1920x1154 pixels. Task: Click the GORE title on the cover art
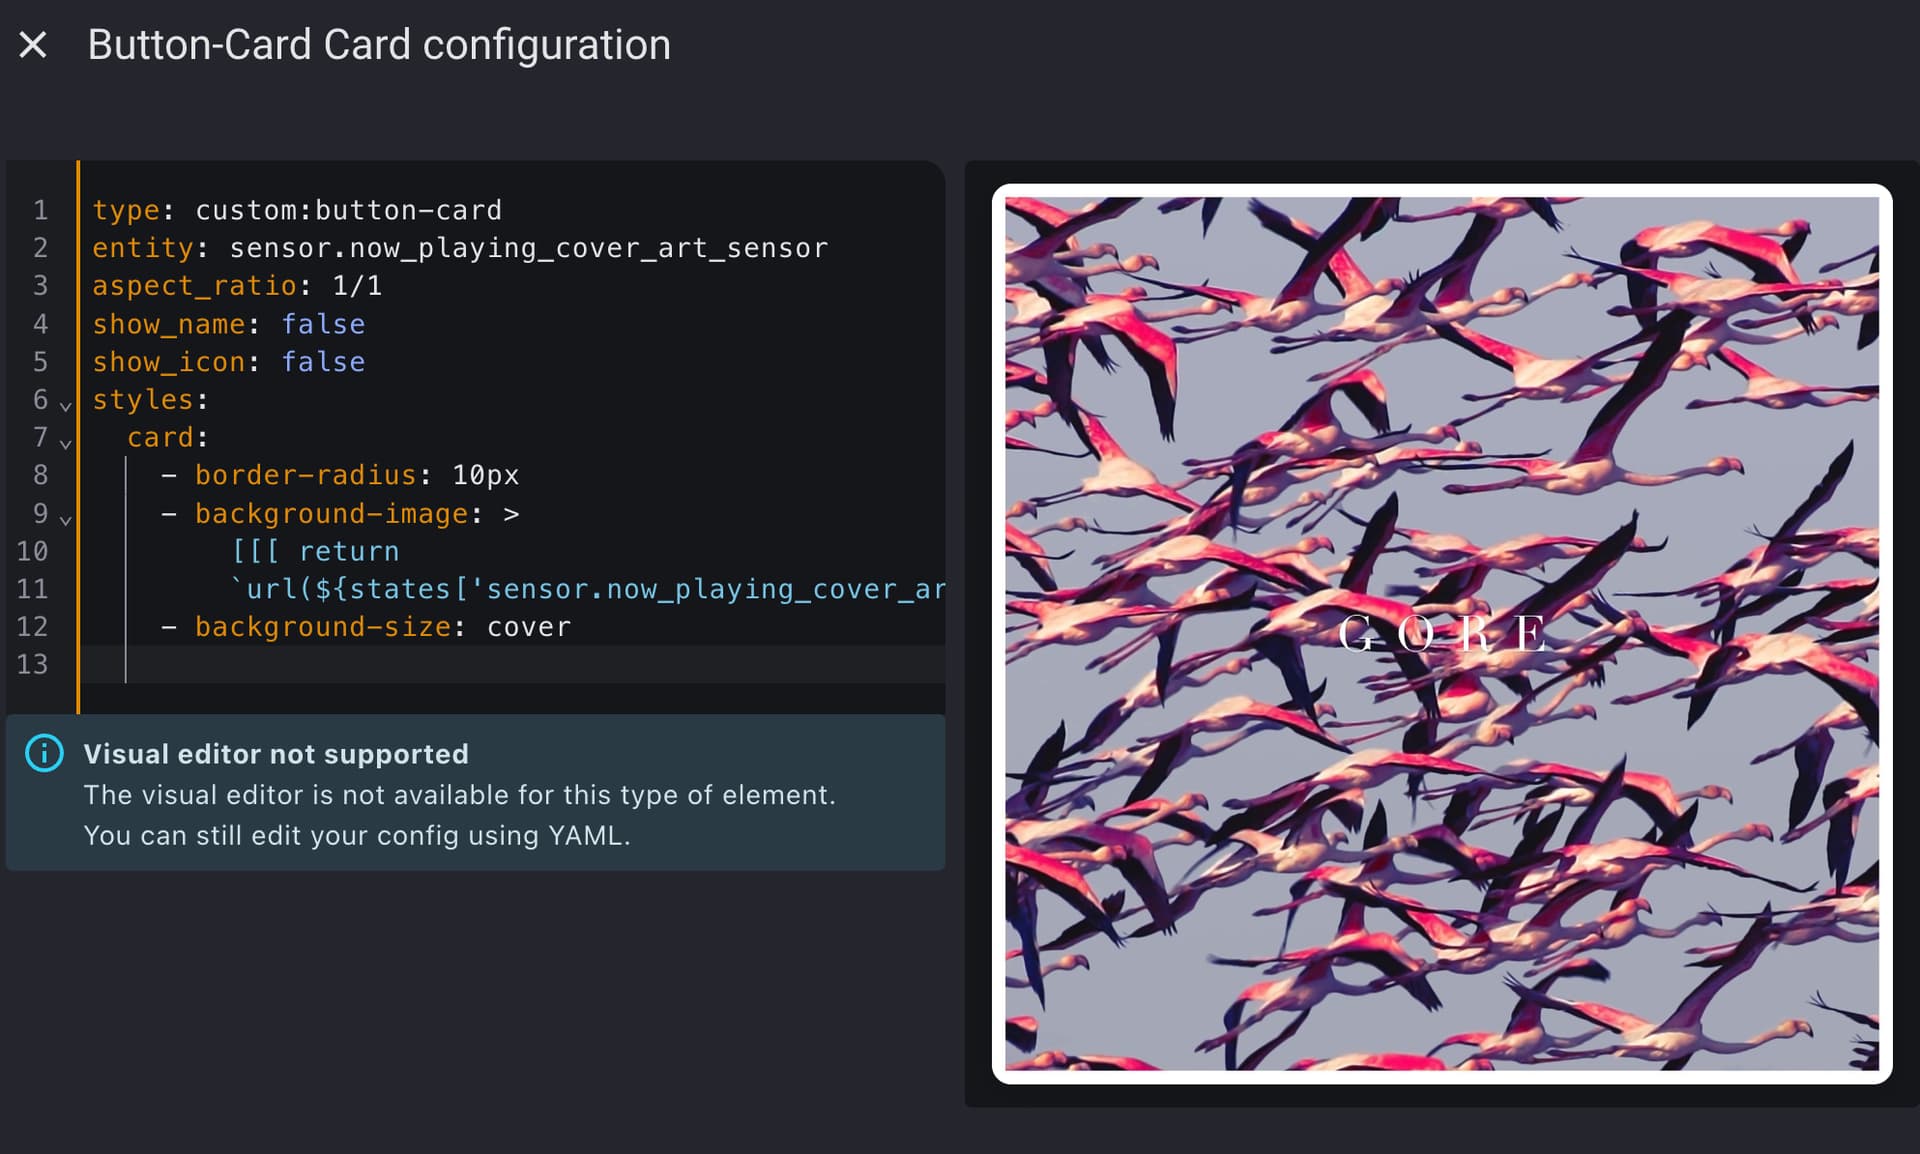coord(1441,633)
